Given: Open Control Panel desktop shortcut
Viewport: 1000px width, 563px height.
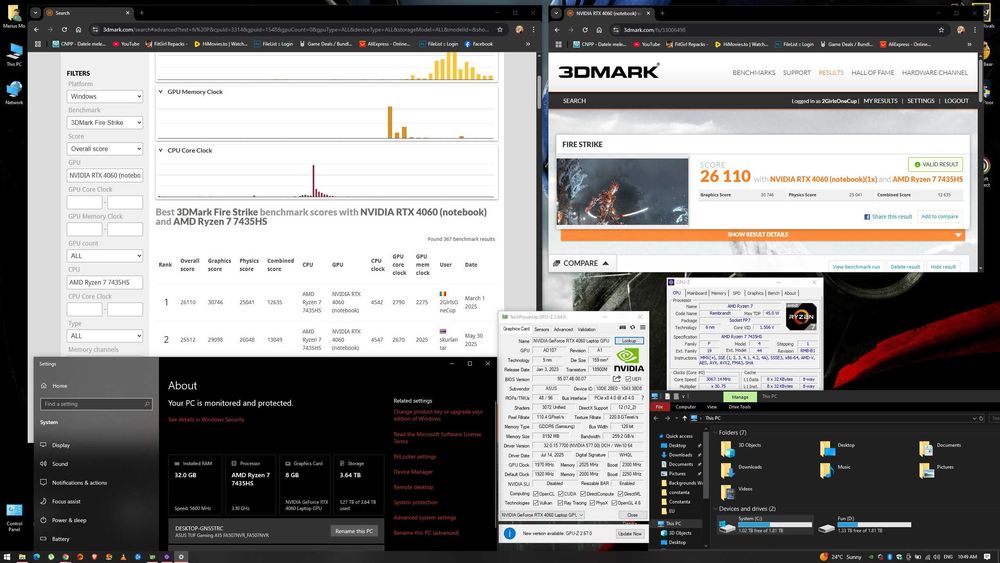Looking at the screenshot, I should coord(14,518).
